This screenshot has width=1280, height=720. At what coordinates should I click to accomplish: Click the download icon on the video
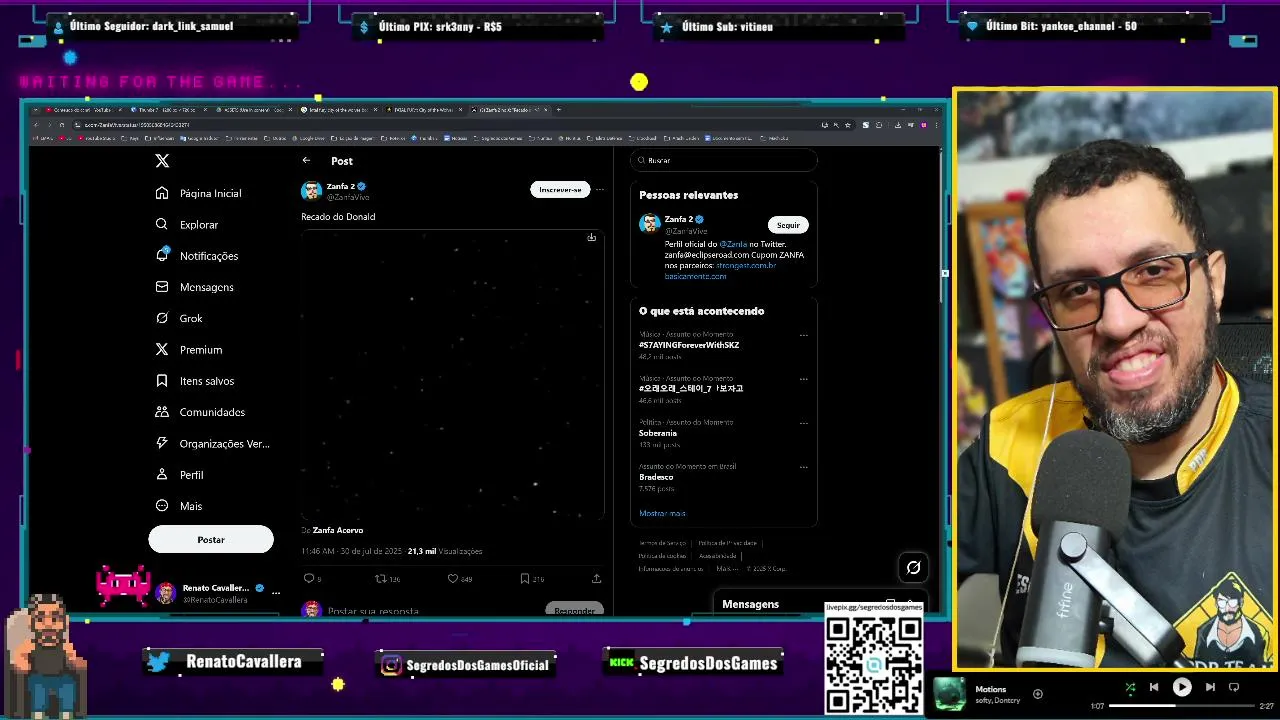coord(592,238)
